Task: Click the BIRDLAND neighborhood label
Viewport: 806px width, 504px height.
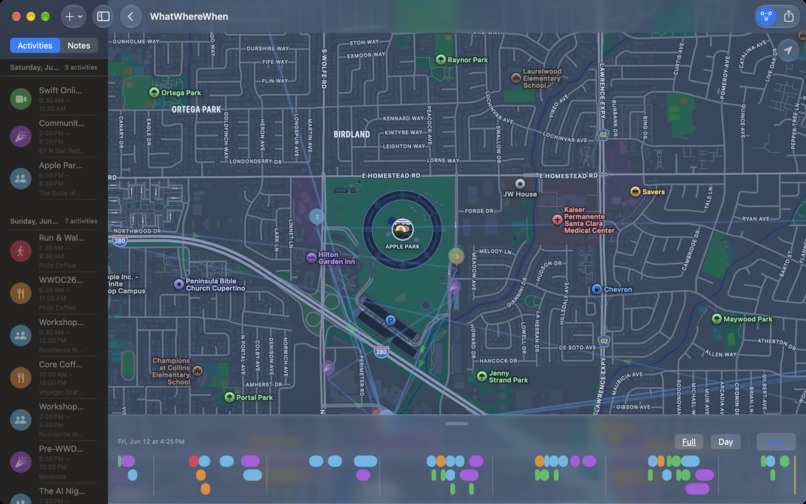Action: (x=352, y=134)
